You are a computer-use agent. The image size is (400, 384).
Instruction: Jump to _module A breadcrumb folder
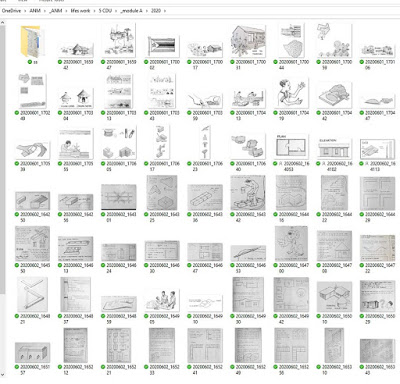tap(132, 11)
